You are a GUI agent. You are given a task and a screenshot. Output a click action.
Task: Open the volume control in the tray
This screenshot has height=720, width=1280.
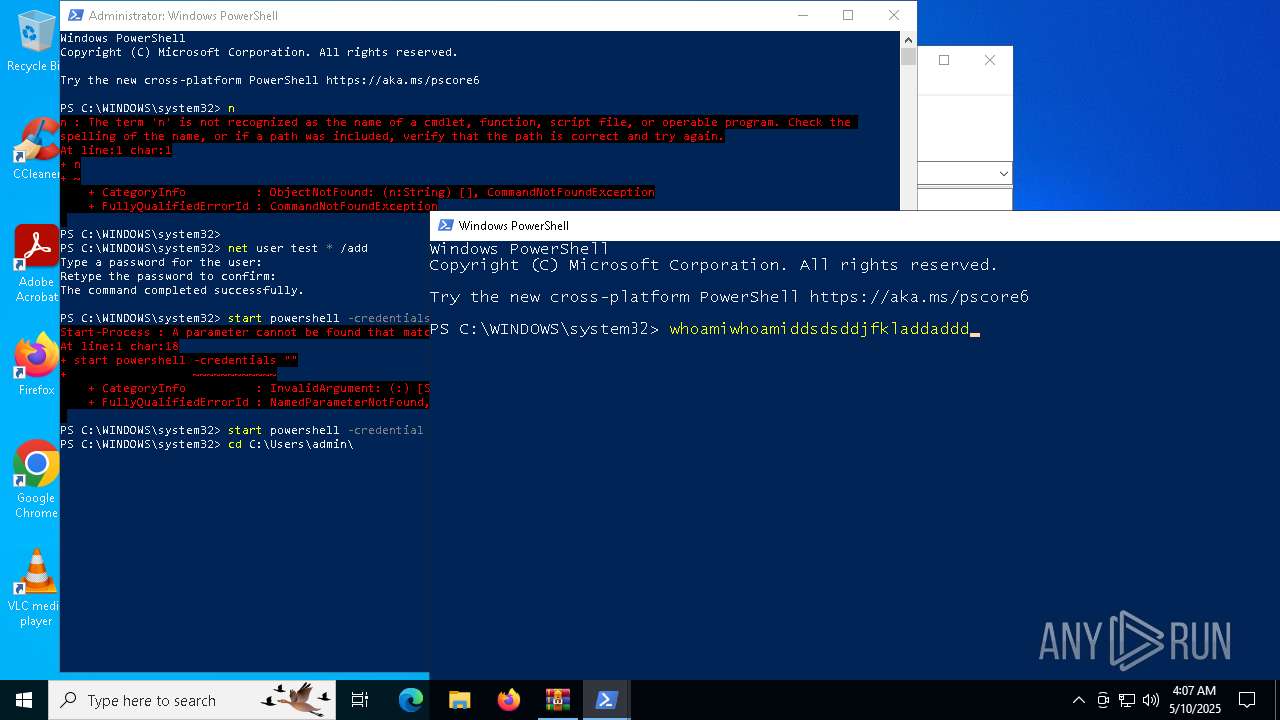coord(1151,700)
